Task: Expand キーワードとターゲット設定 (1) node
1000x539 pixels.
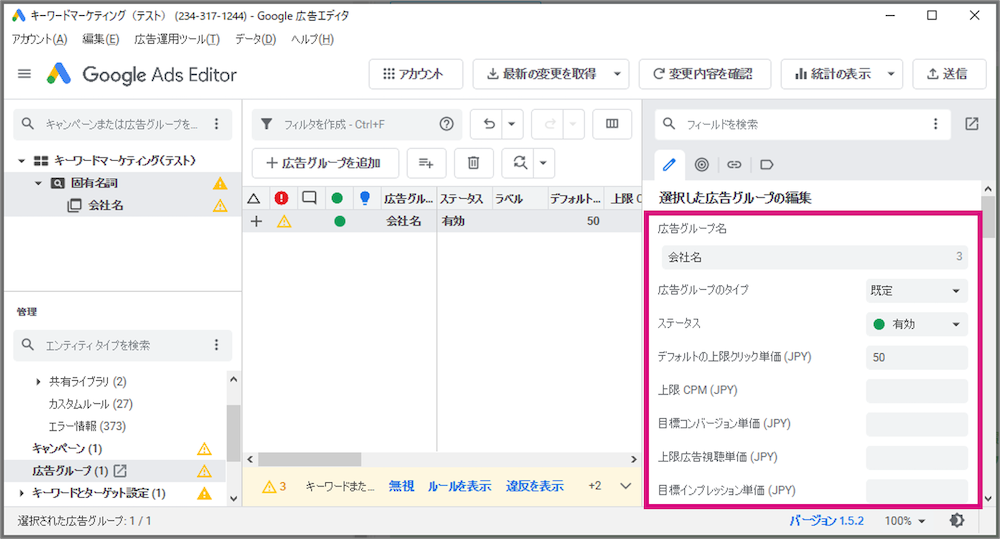Action: coord(22,493)
